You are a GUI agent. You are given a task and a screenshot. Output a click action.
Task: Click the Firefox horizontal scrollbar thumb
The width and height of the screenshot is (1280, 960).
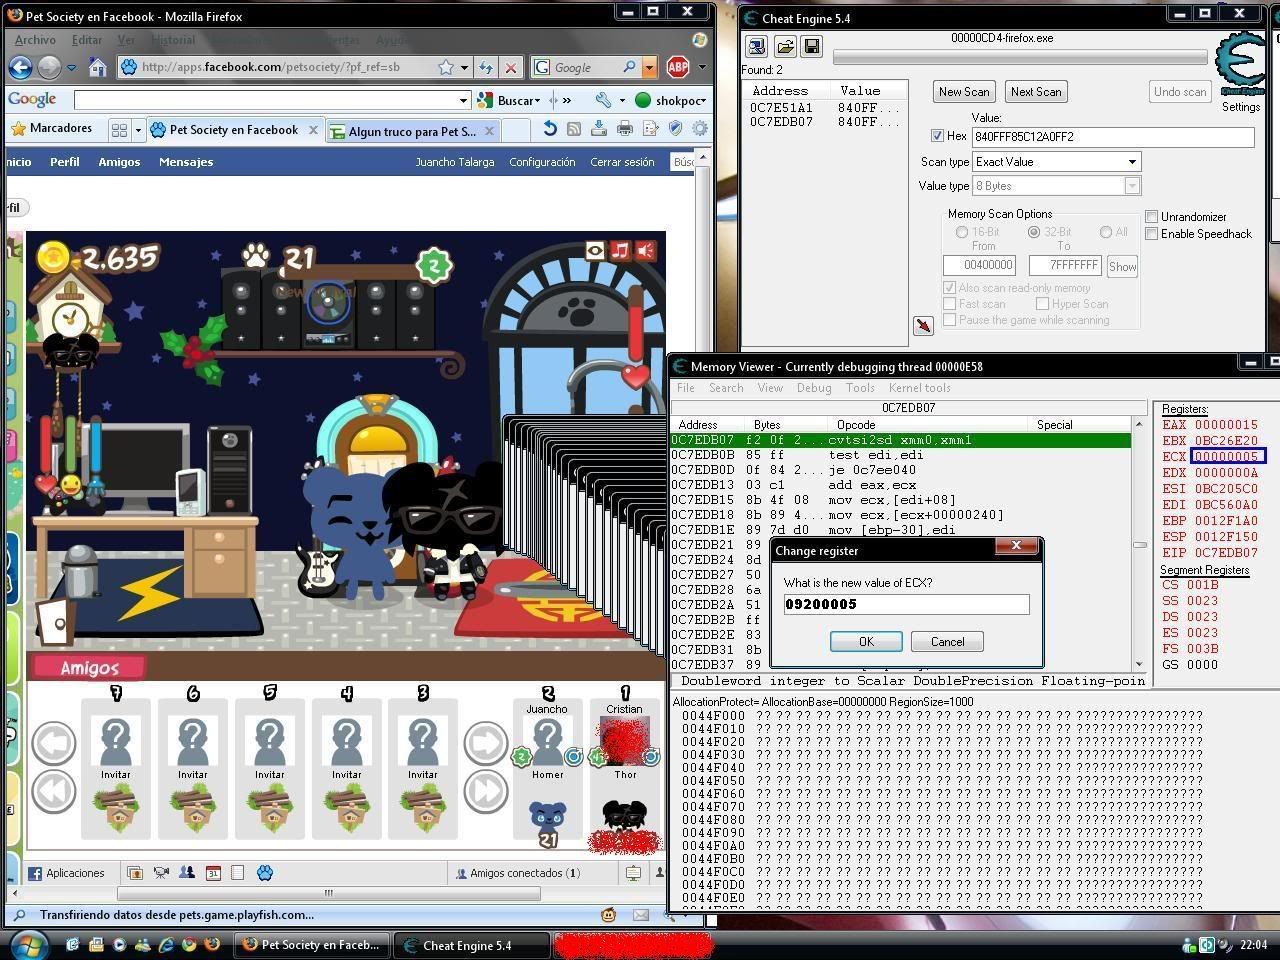point(328,893)
